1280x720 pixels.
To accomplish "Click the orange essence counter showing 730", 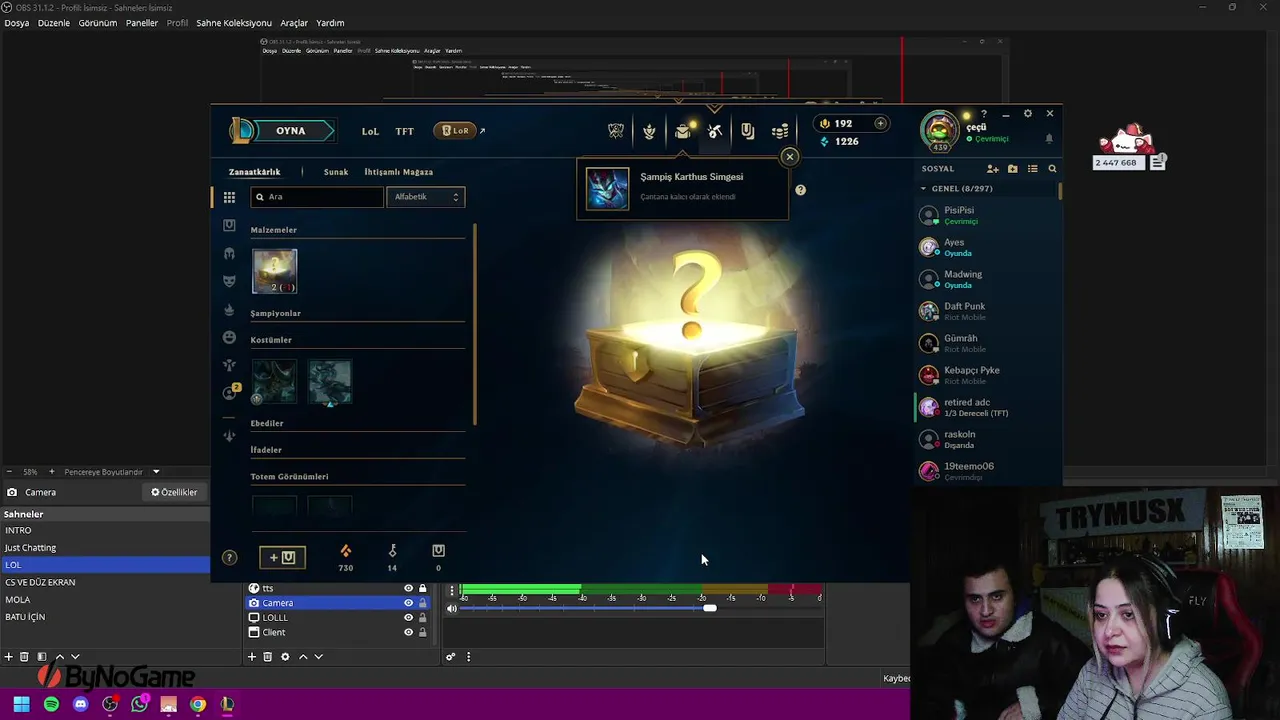I will click(345, 558).
